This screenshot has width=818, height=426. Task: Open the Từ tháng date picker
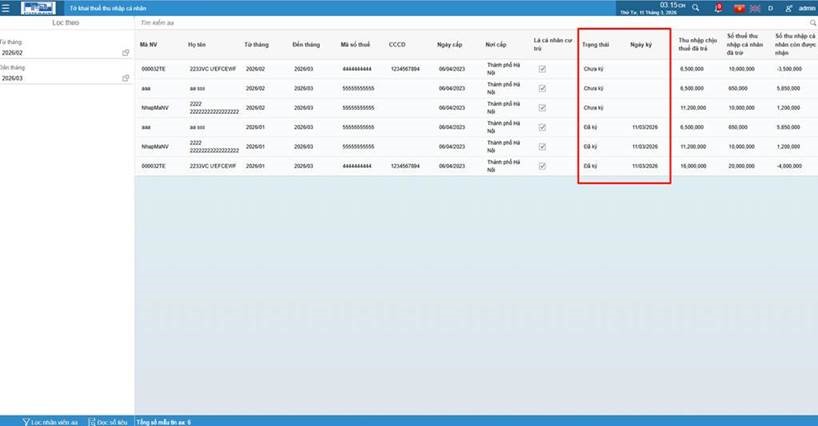pyautogui.click(x=125, y=52)
